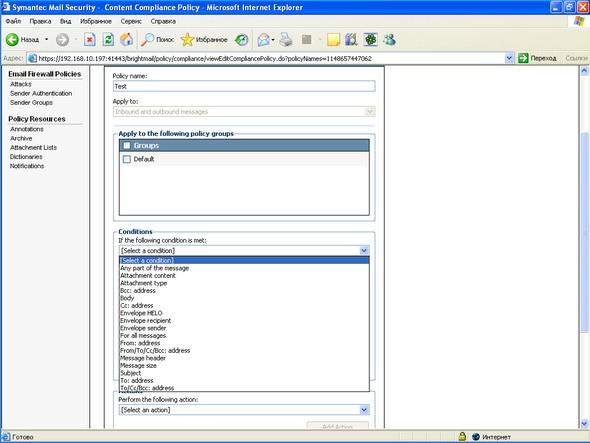Image resolution: width=590 pixels, height=443 pixels.
Task: Open Attacks in Email Firewall Policies
Action: [21, 84]
